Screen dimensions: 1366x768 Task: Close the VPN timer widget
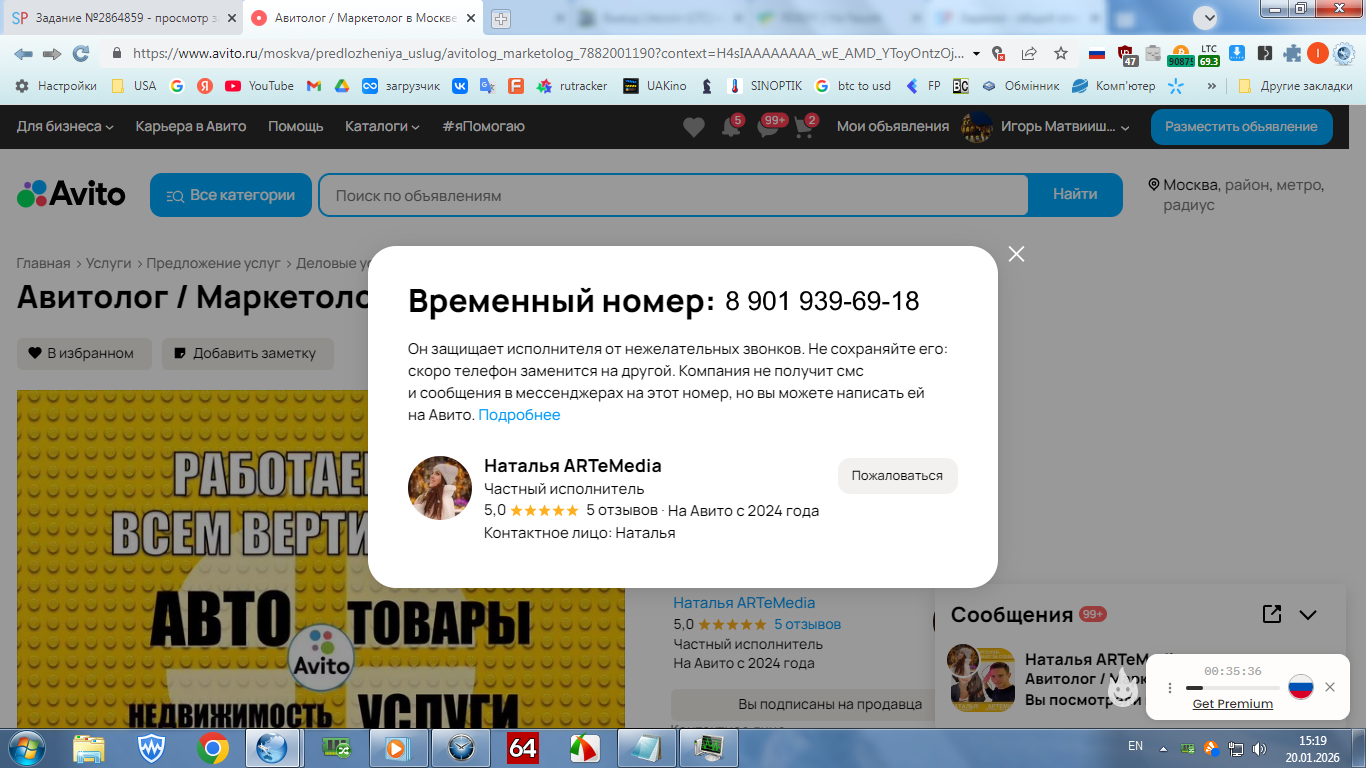point(1330,687)
